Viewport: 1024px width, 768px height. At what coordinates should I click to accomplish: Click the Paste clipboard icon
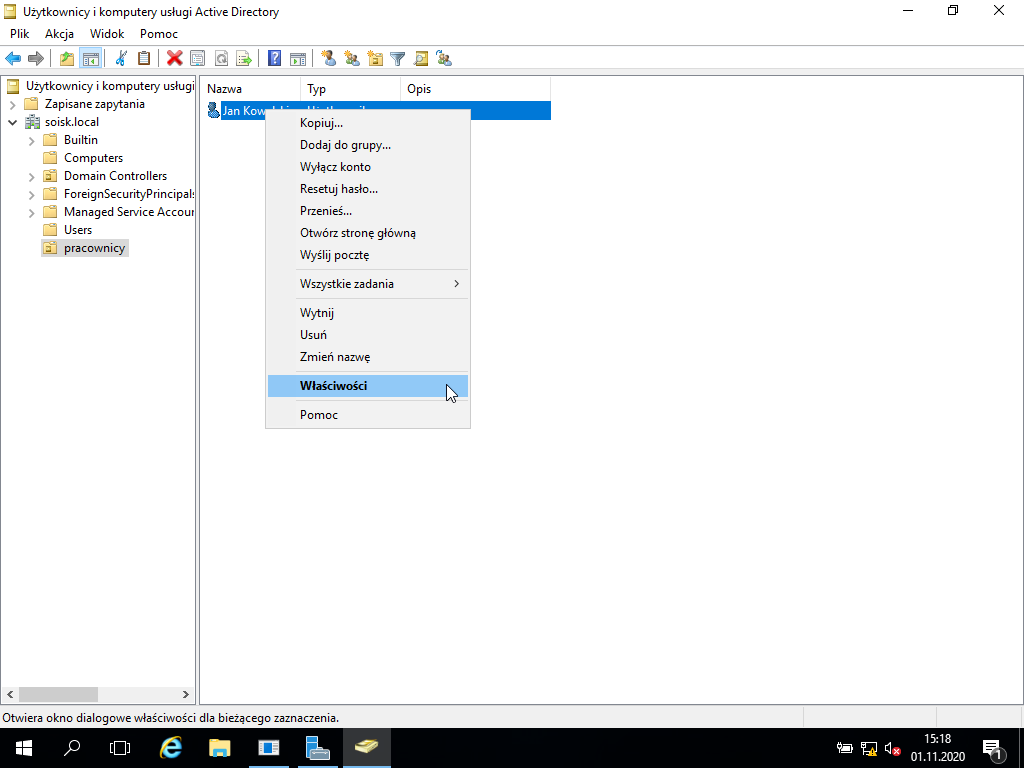point(144,59)
